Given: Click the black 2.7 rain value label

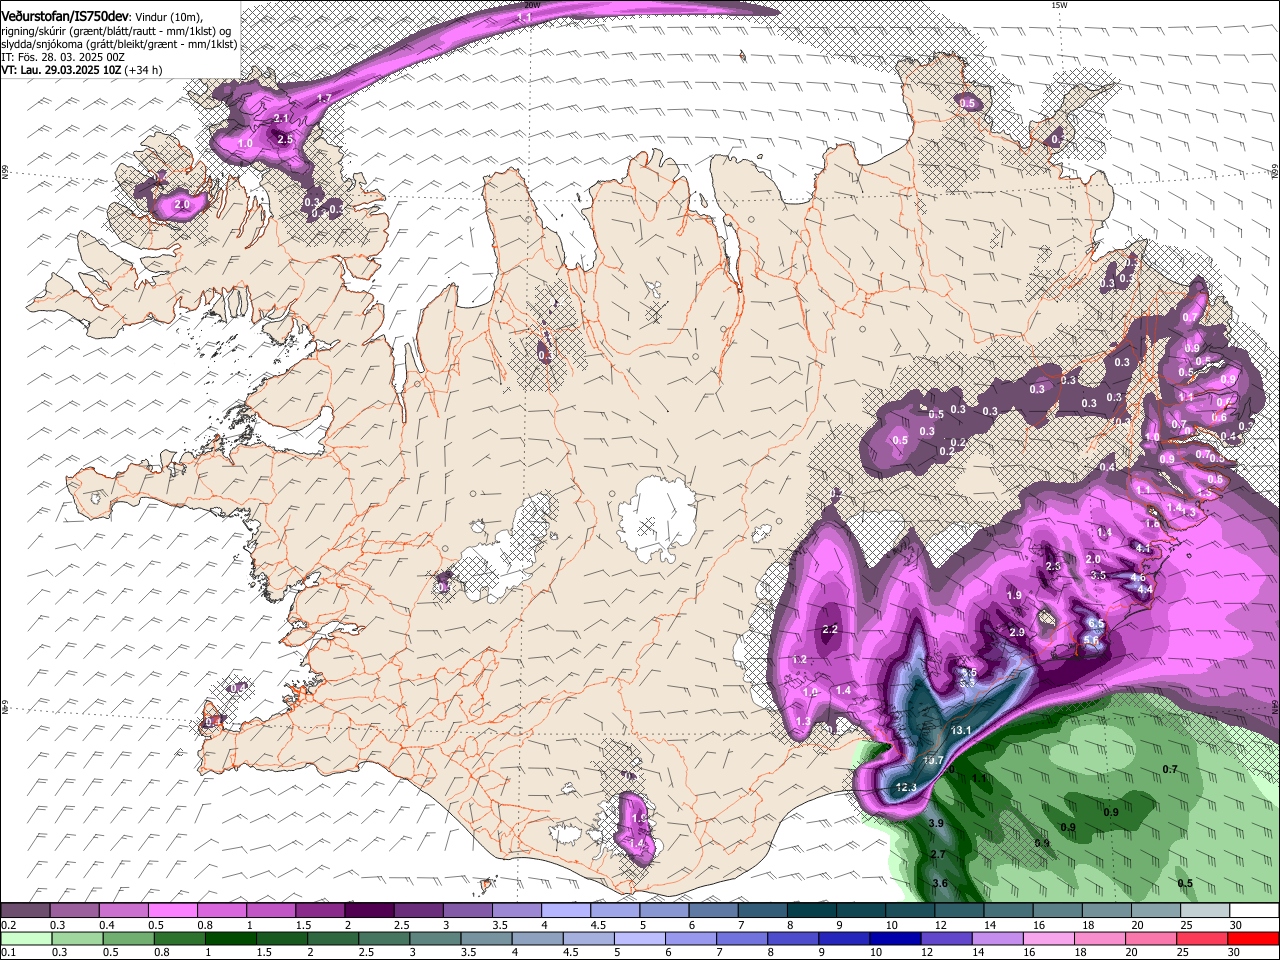Looking at the screenshot, I should coord(938,855).
